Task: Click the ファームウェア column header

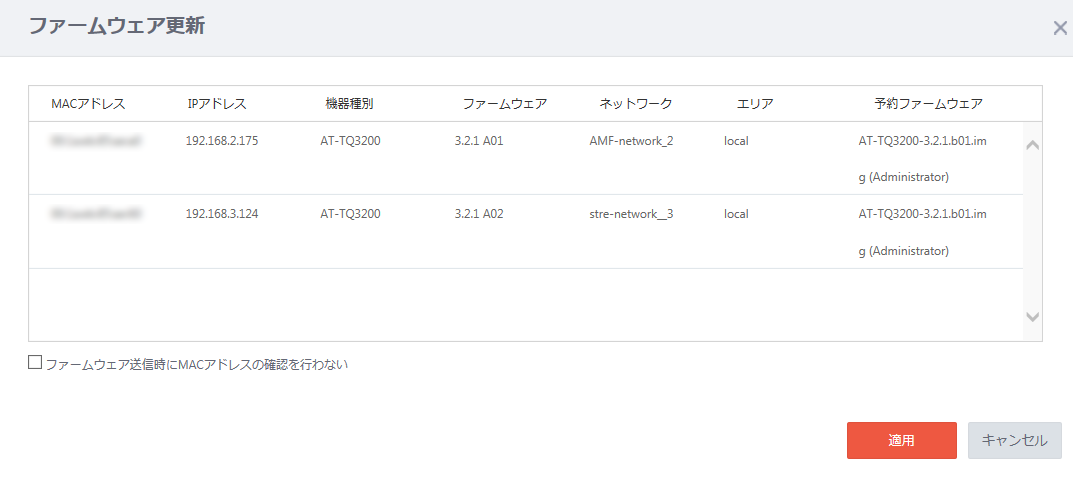Action: pos(504,104)
